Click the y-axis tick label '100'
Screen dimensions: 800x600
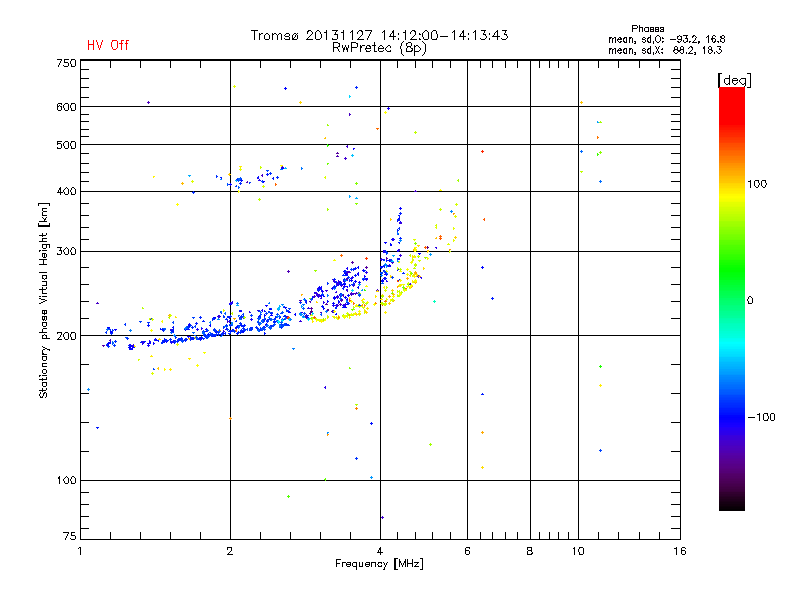coord(66,480)
